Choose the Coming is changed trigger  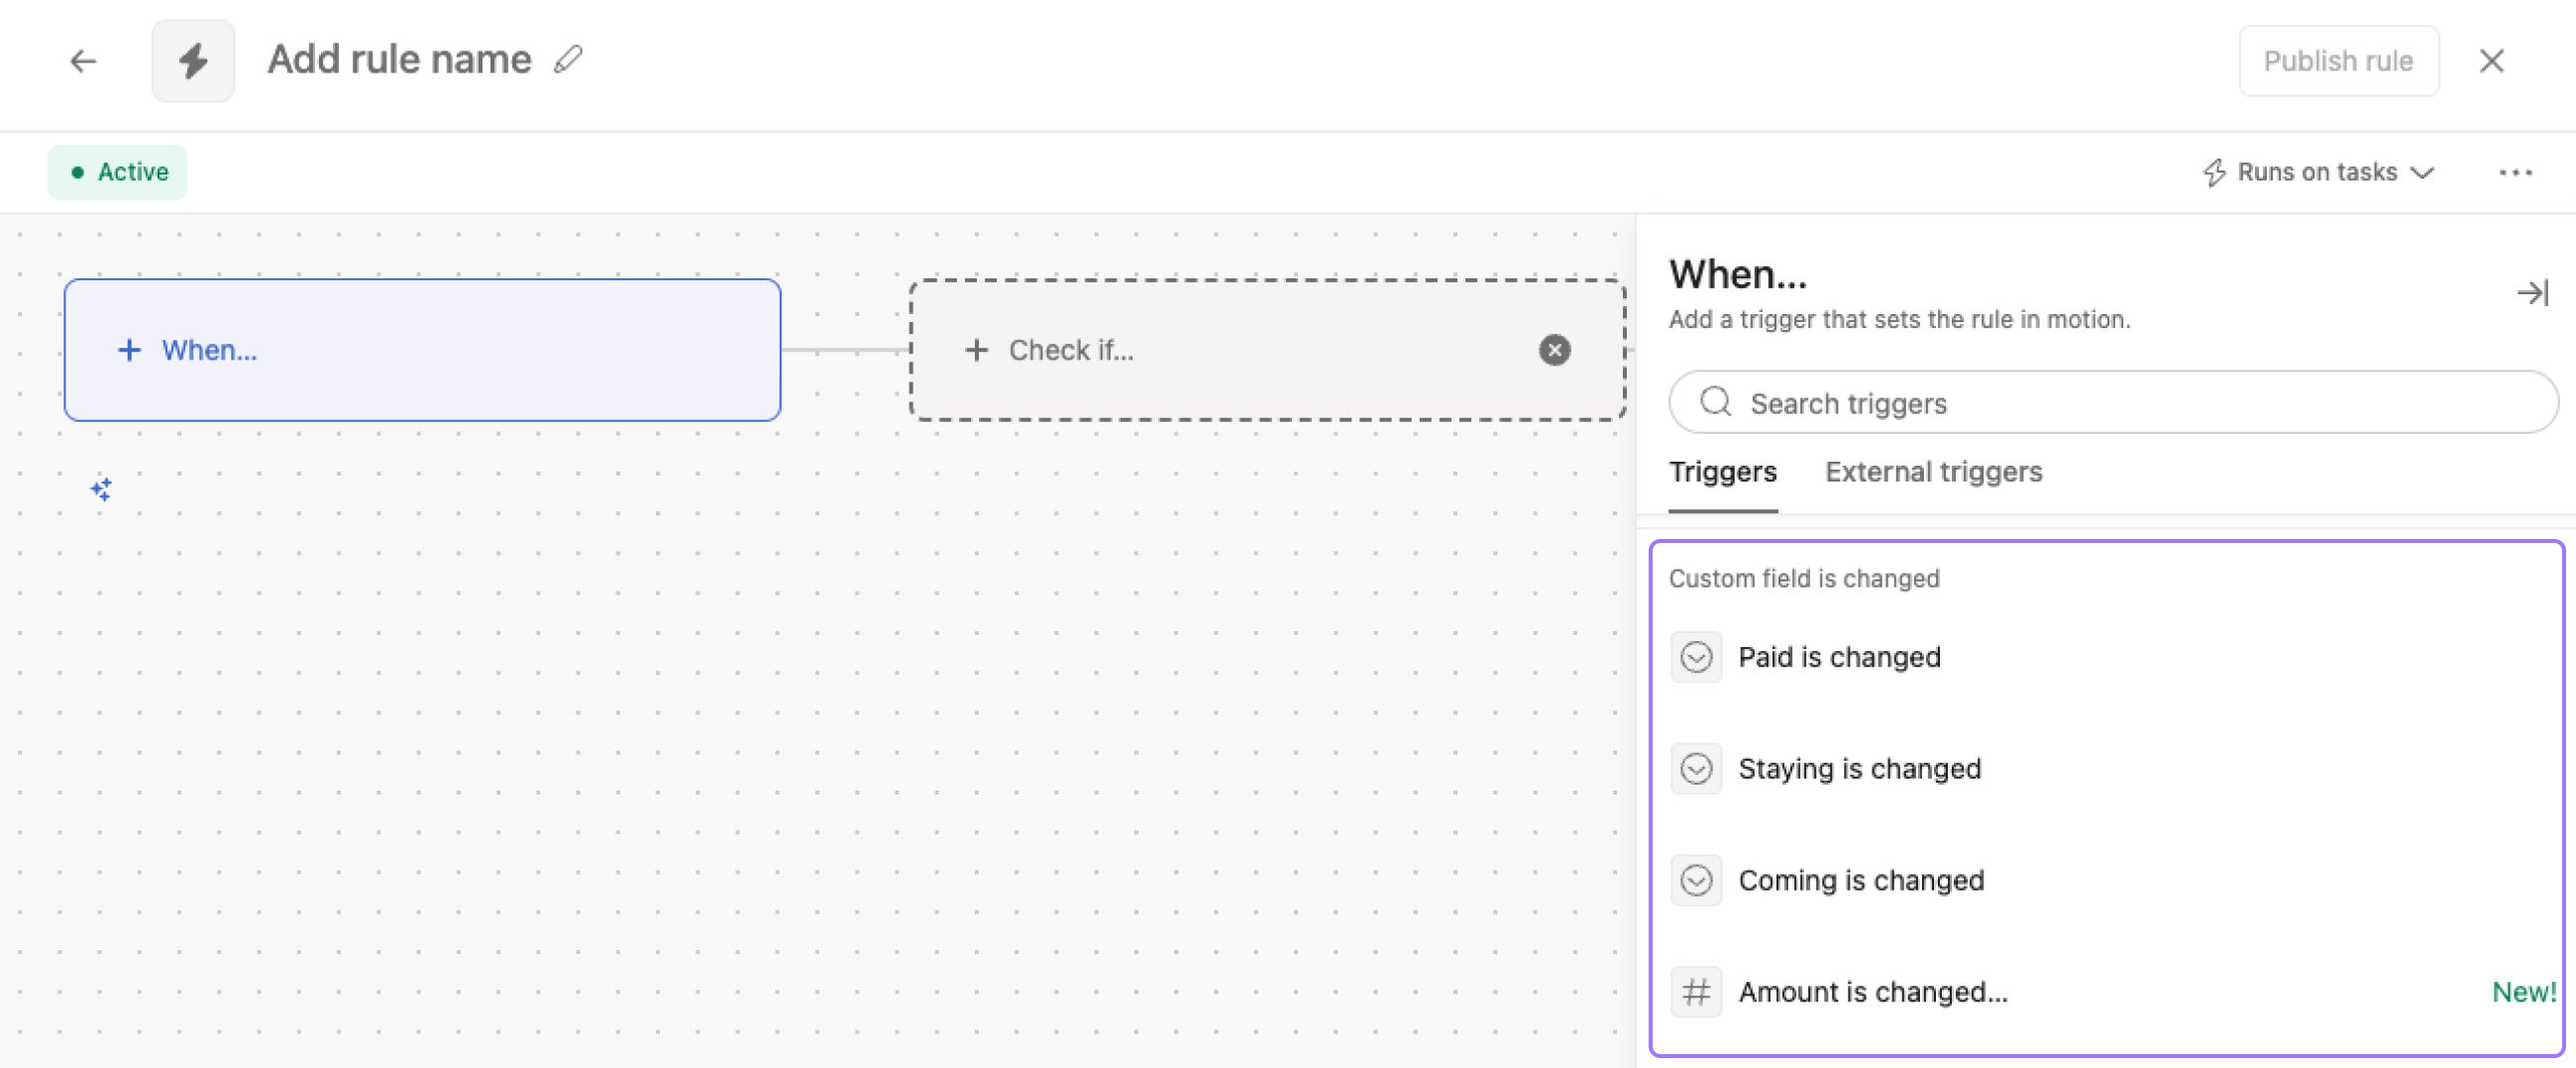1860,880
